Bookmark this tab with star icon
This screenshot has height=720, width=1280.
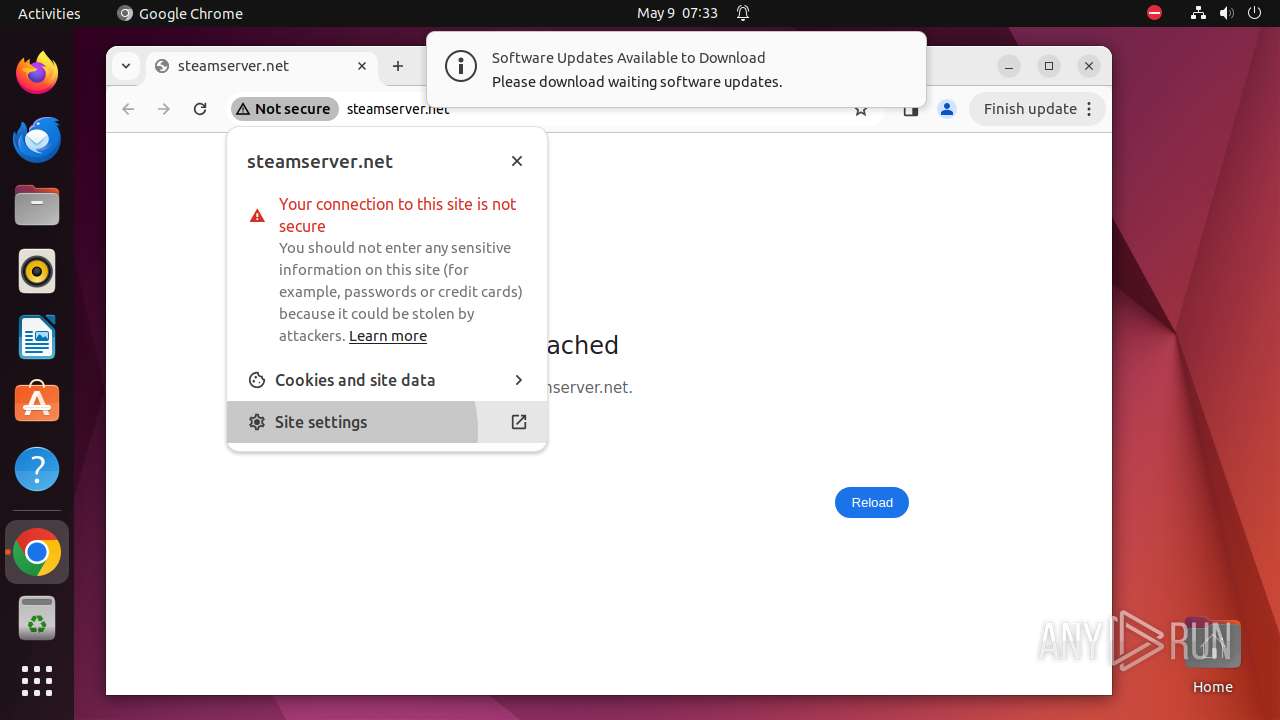pos(861,110)
